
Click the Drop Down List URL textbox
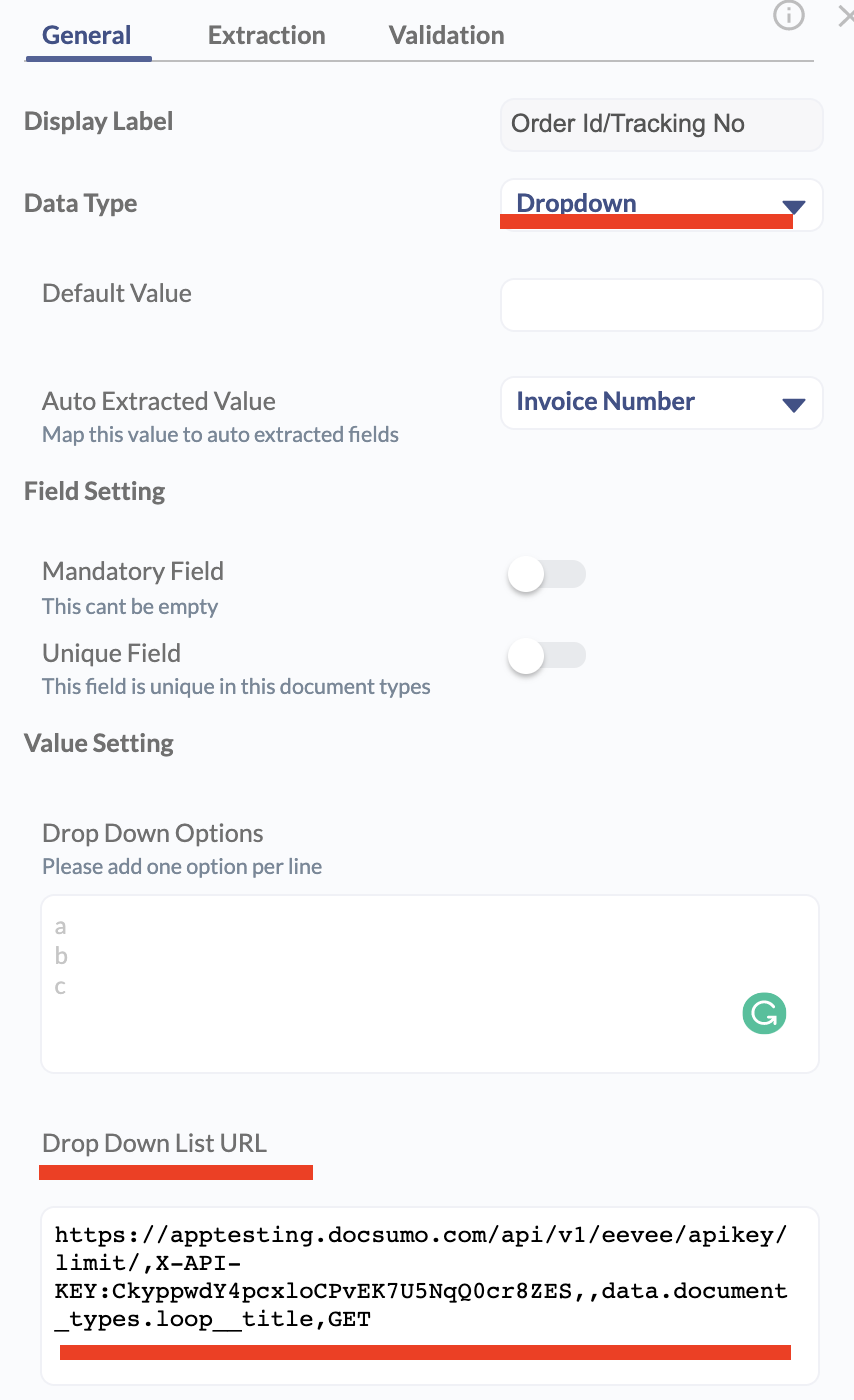click(x=430, y=1296)
